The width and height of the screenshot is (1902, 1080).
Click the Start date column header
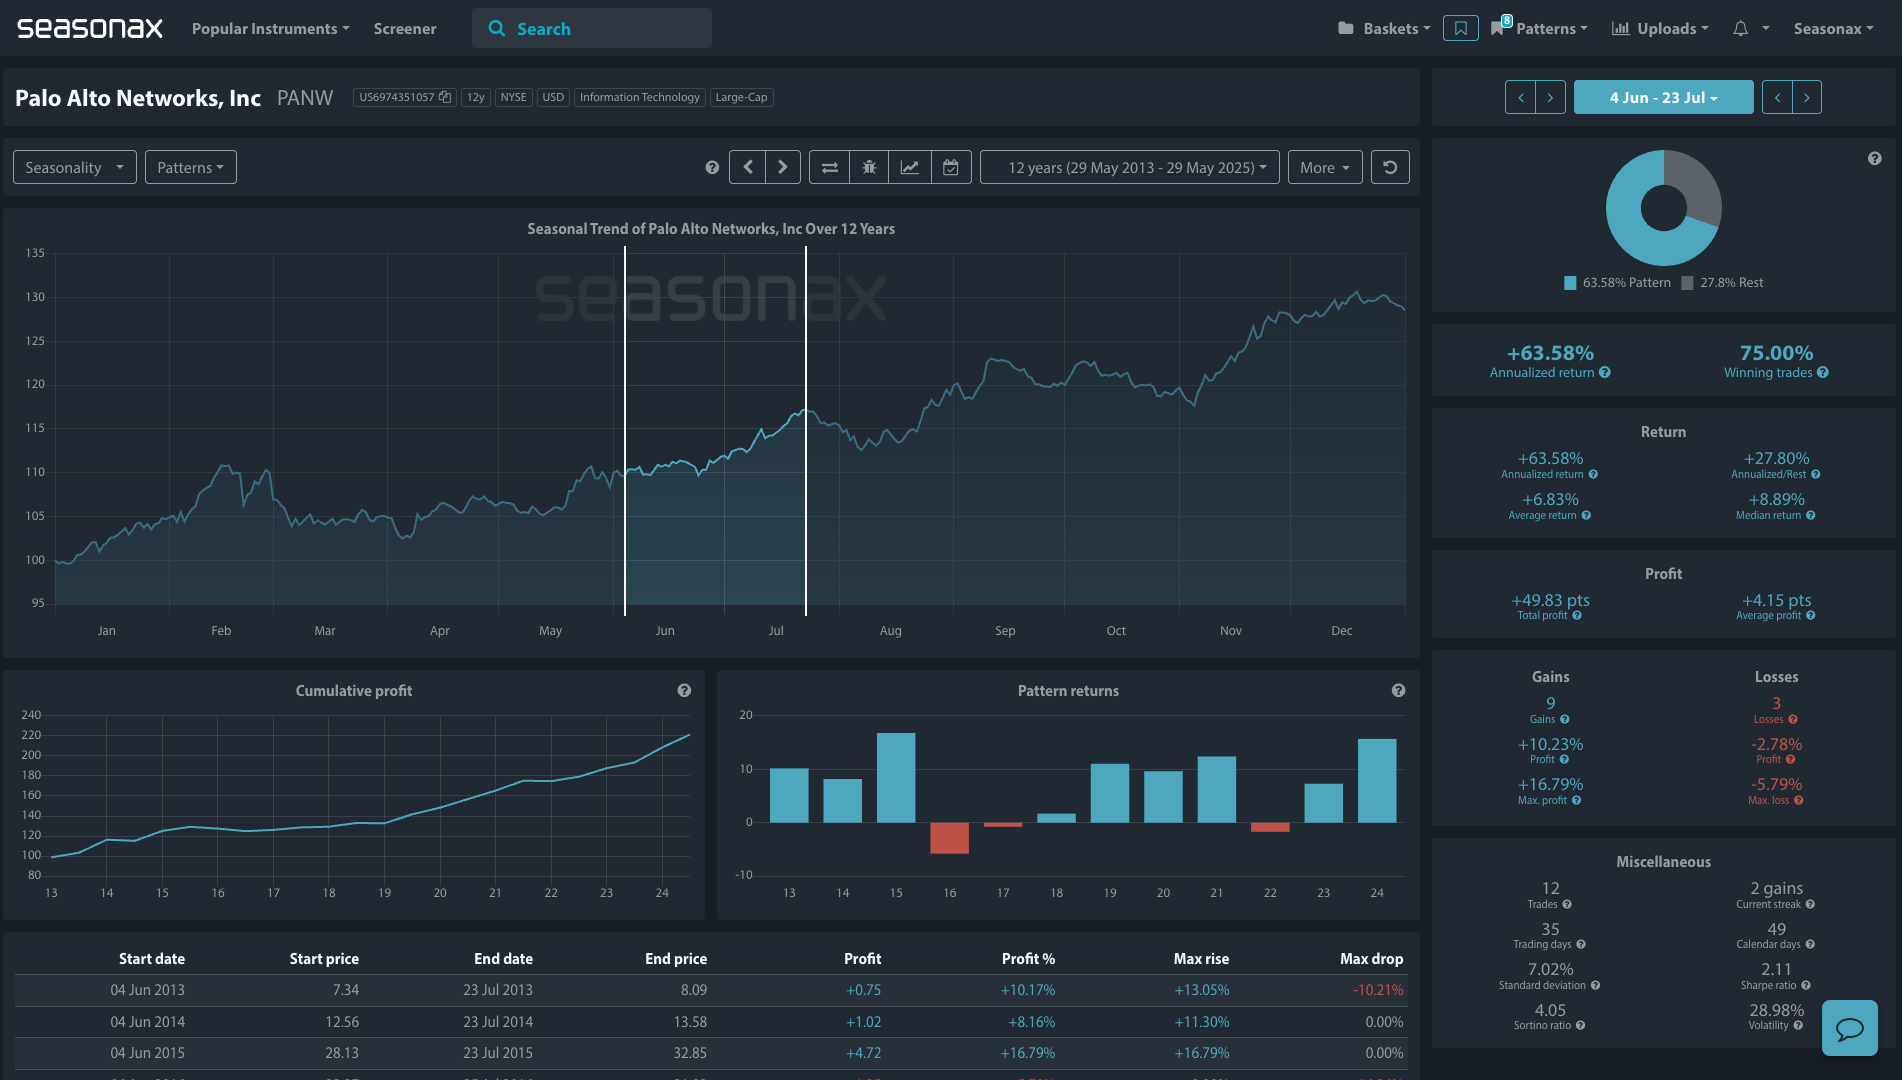(x=151, y=958)
